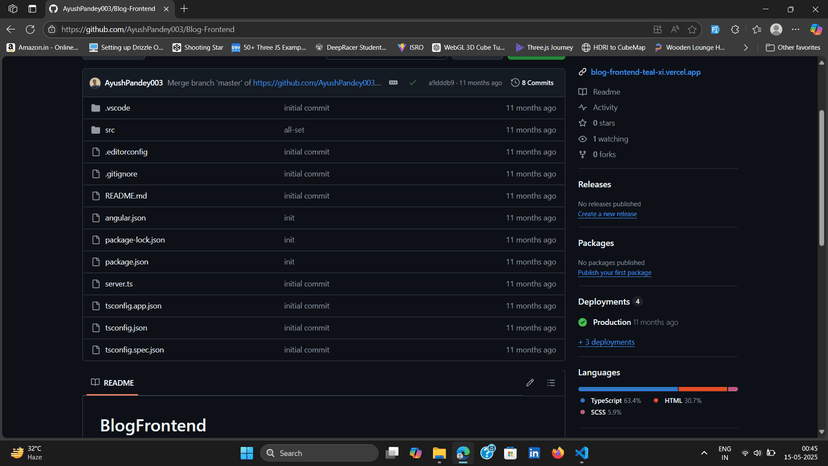Open File Explorer from taskbar
Viewport: 828px width, 466px height.
(x=439, y=453)
